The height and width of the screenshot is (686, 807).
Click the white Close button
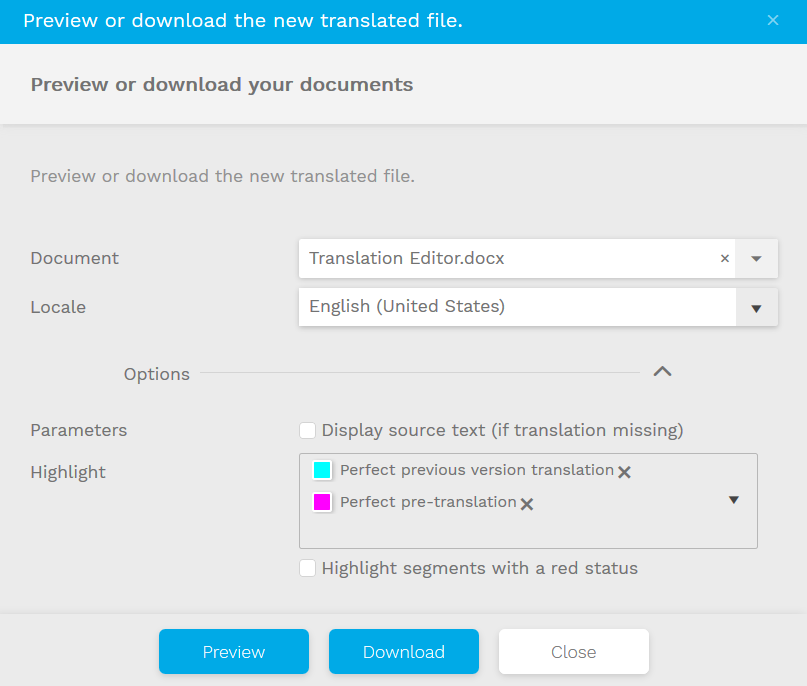[x=574, y=652]
